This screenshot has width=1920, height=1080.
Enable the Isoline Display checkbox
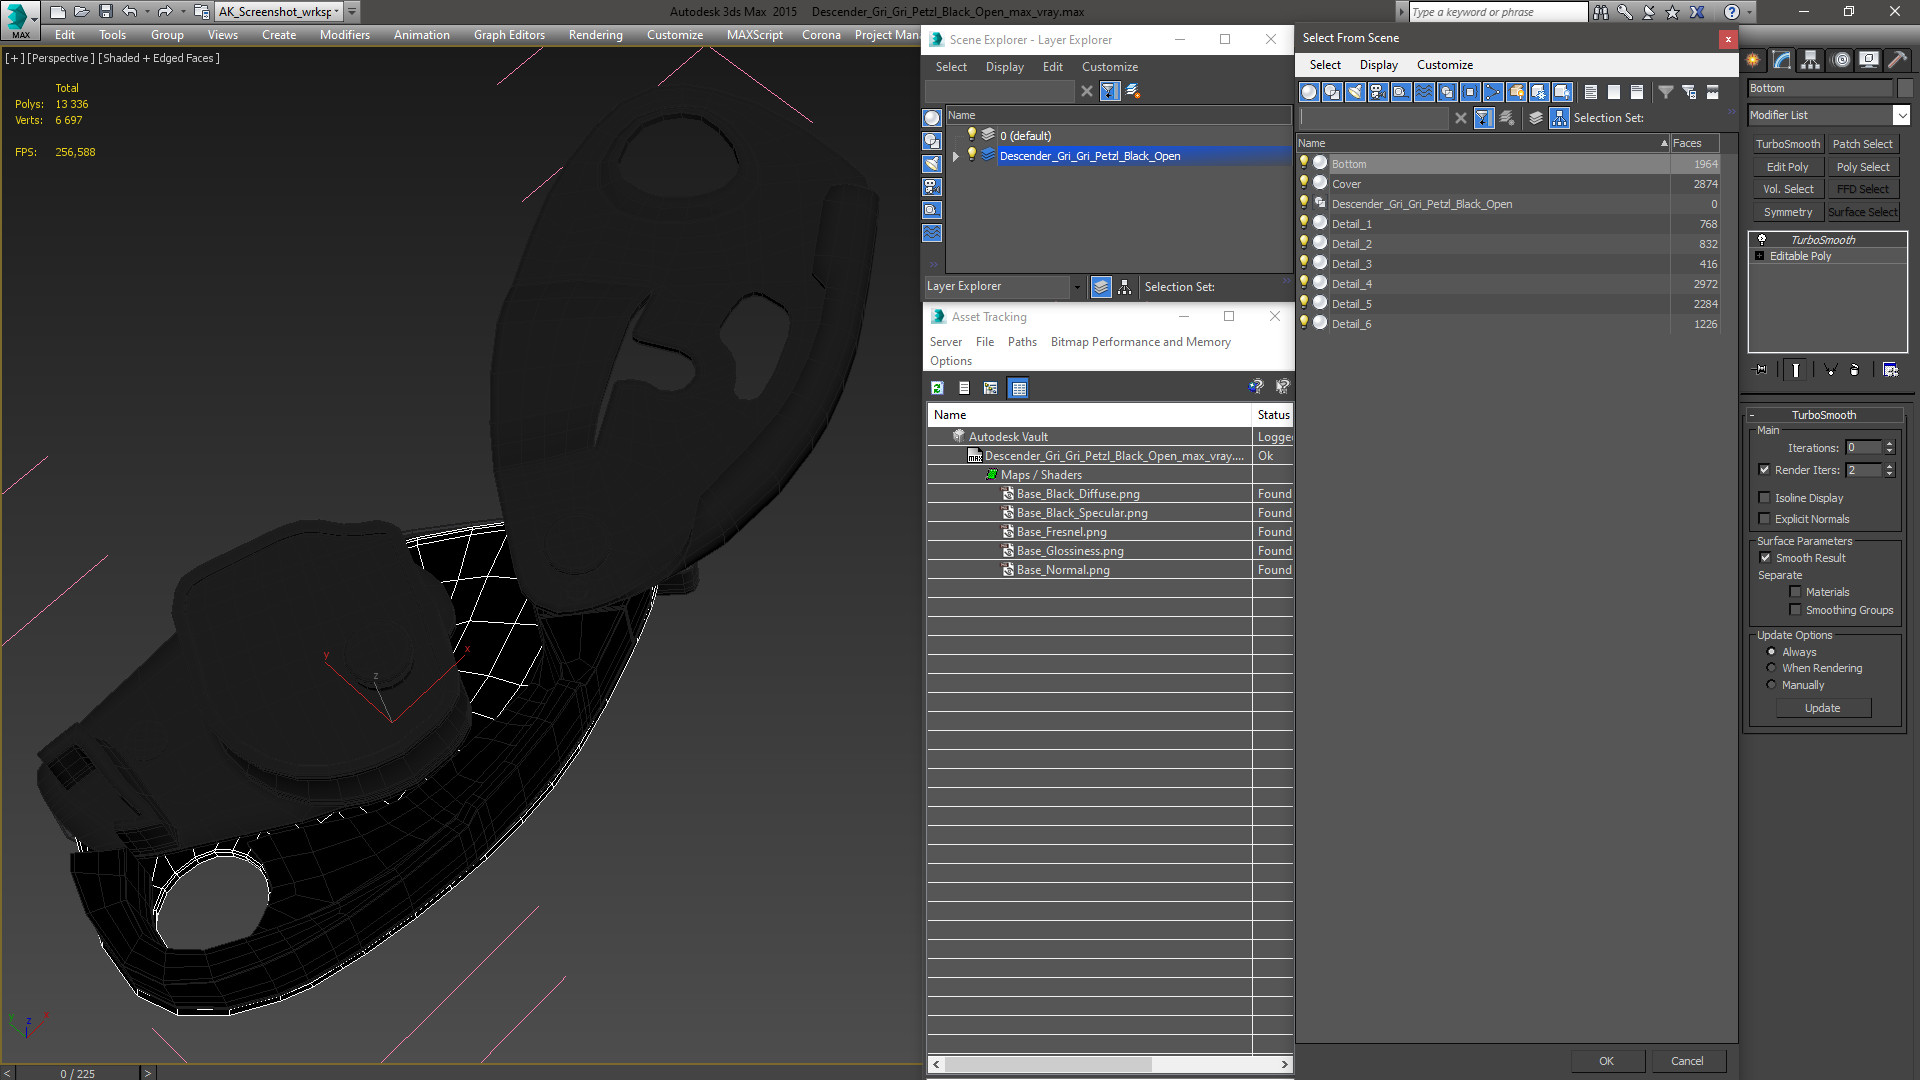(1765, 498)
